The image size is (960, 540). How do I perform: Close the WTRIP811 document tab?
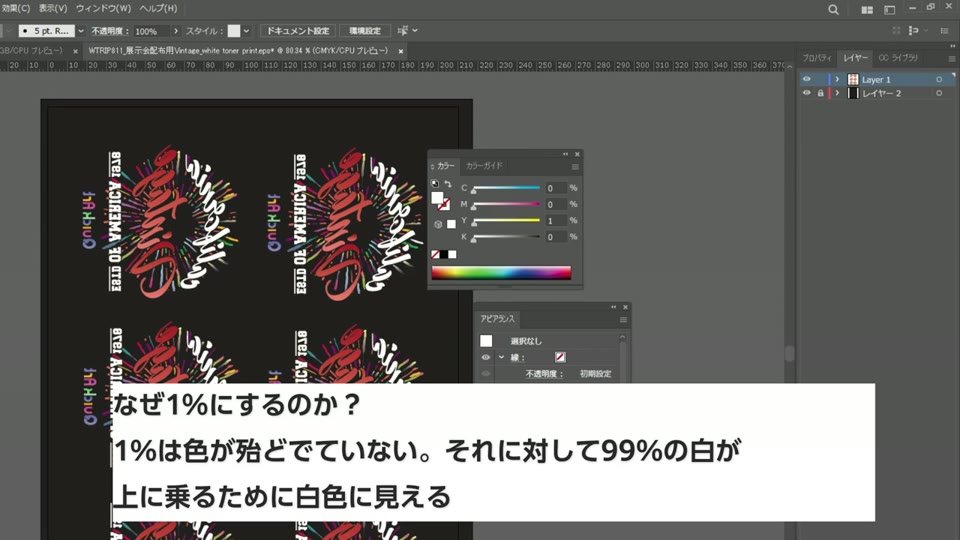pyautogui.click(x=401, y=51)
